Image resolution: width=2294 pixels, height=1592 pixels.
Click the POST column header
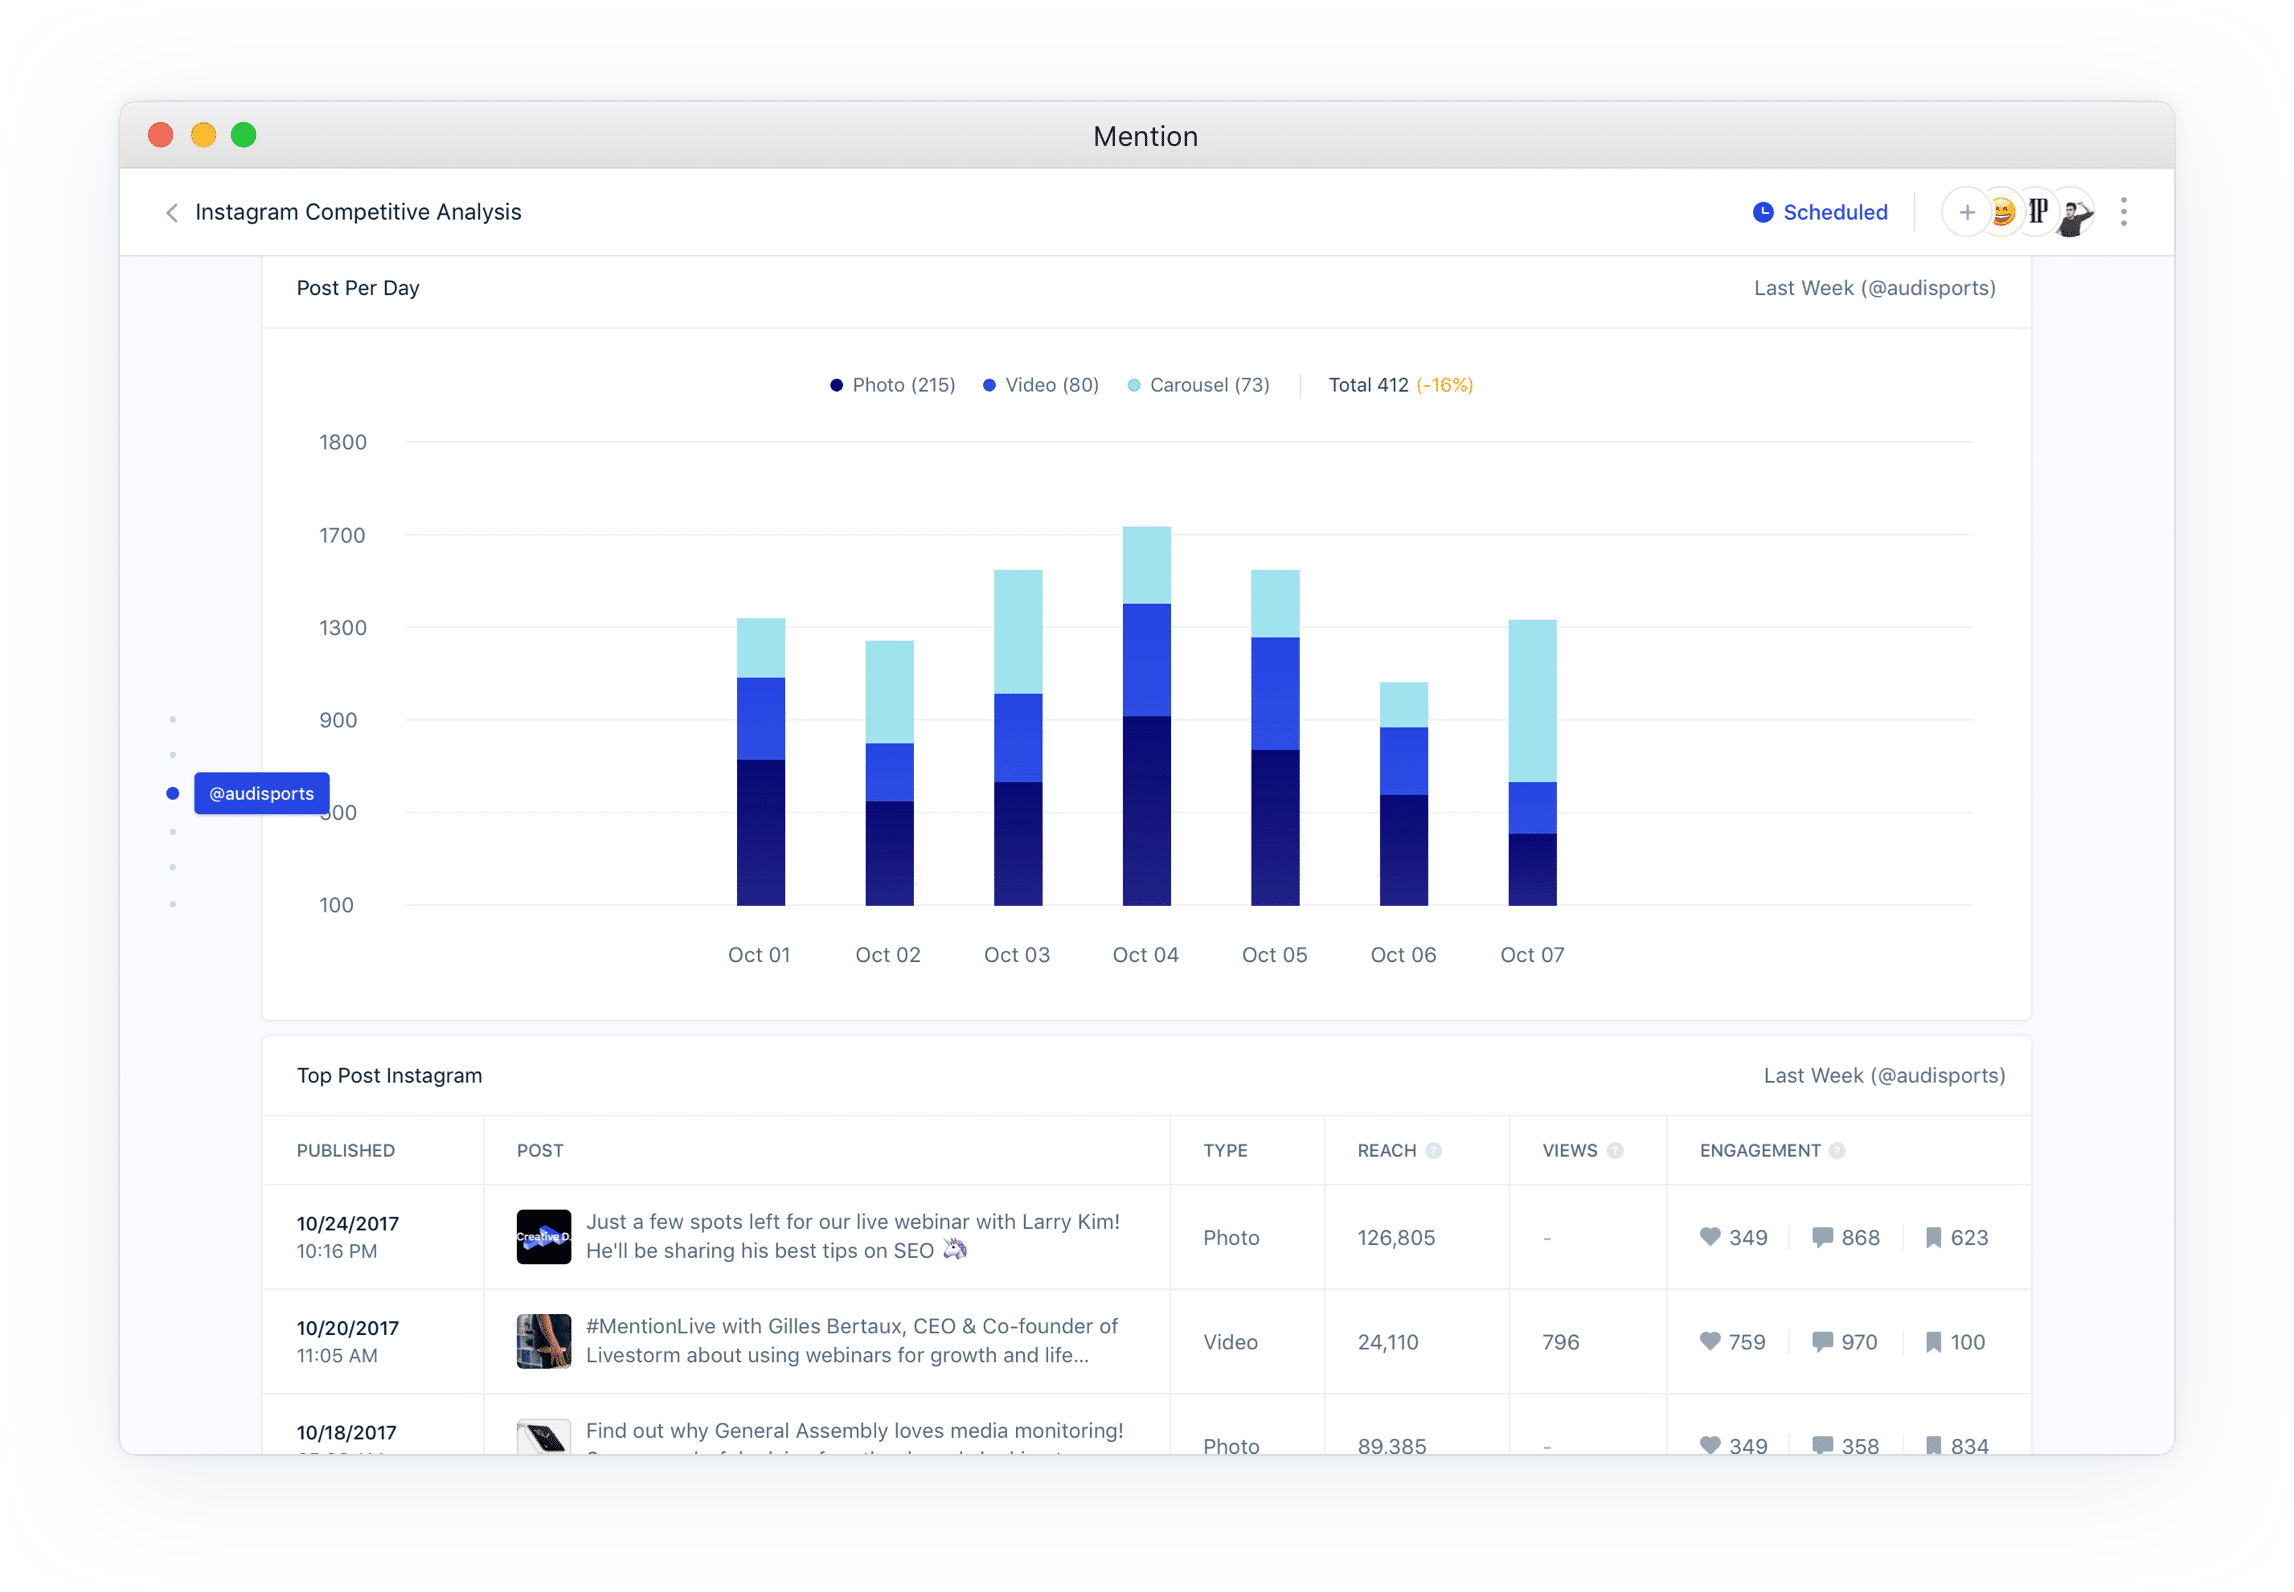(540, 1150)
